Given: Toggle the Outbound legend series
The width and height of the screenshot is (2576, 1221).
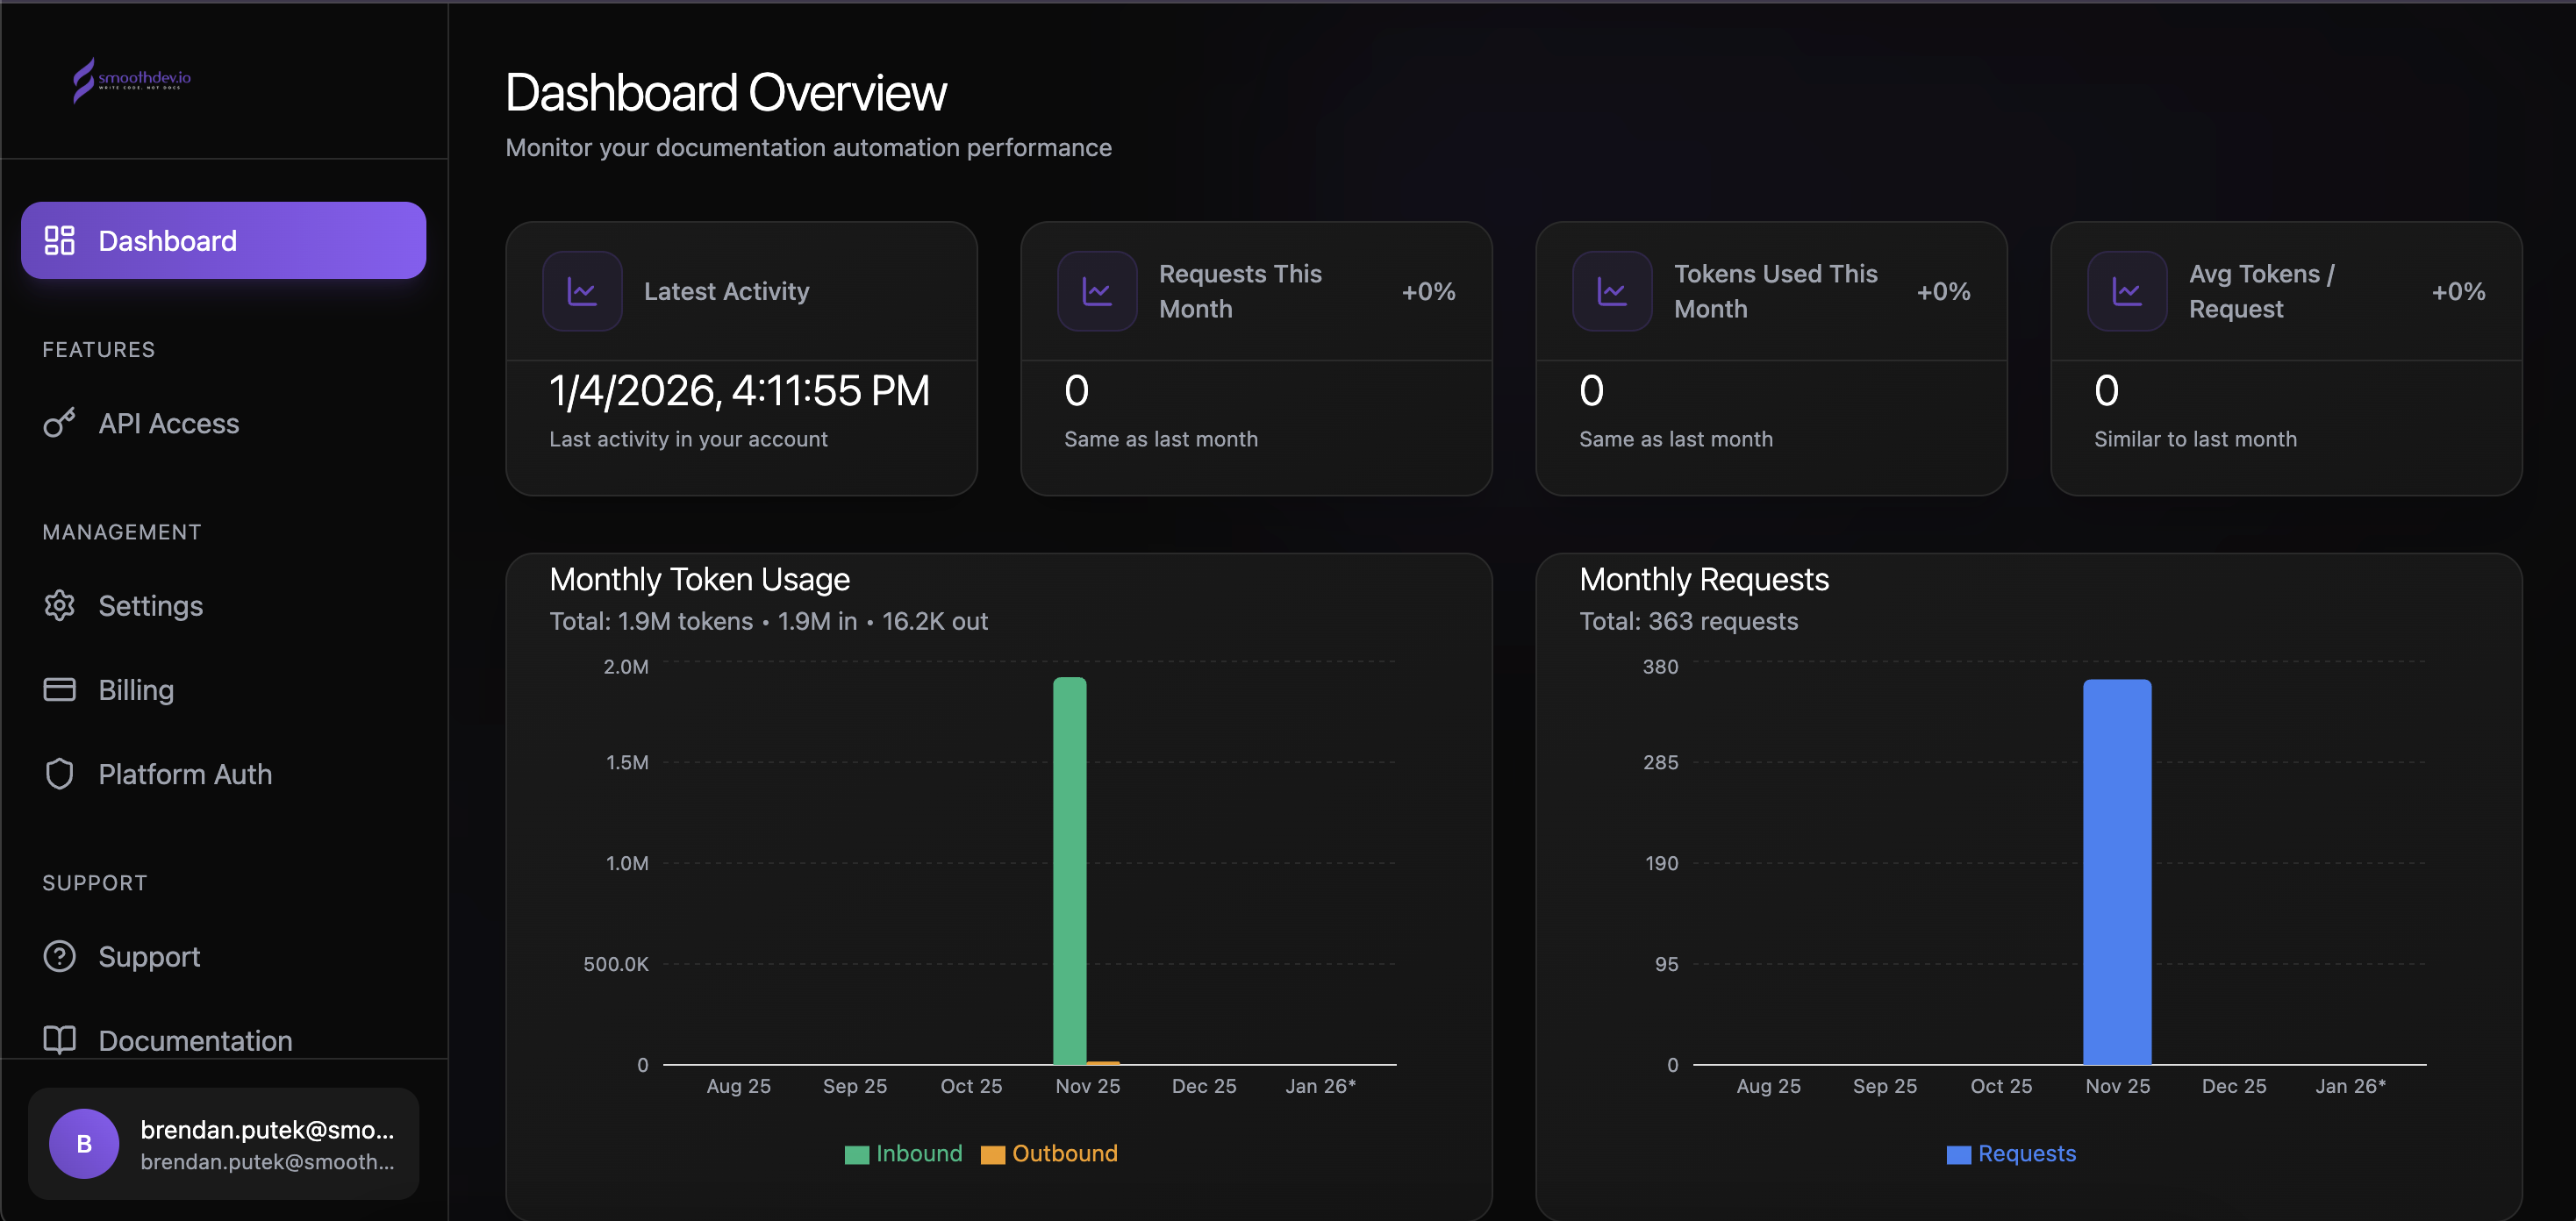Looking at the screenshot, I should tap(1050, 1153).
